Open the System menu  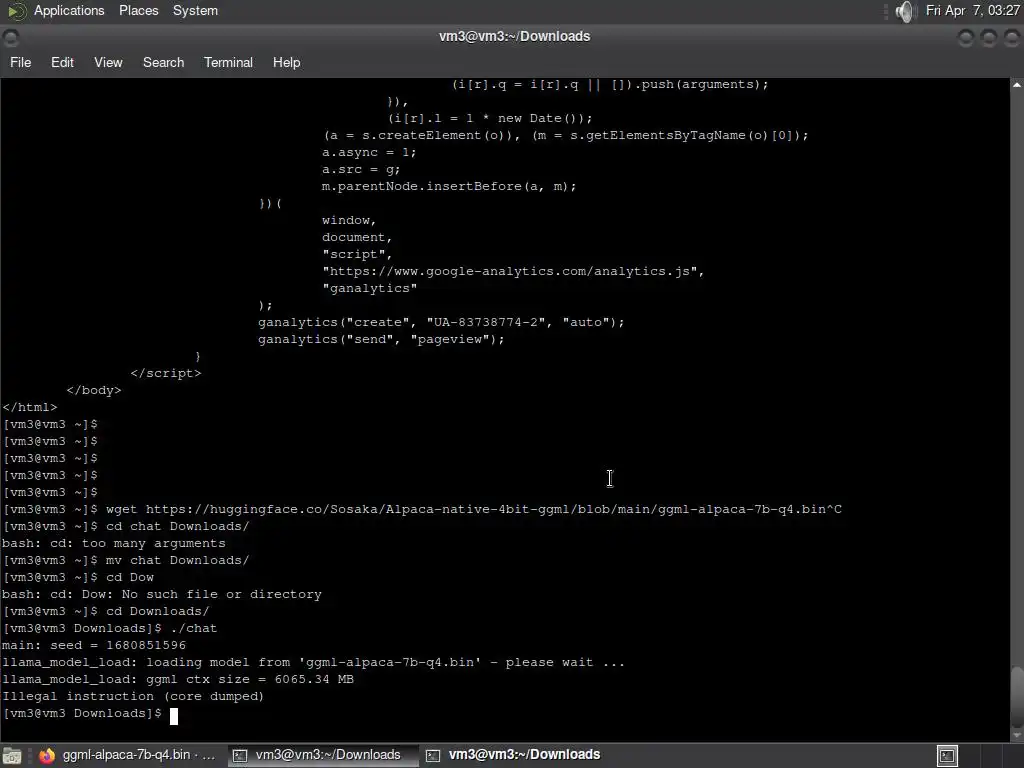[195, 10]
